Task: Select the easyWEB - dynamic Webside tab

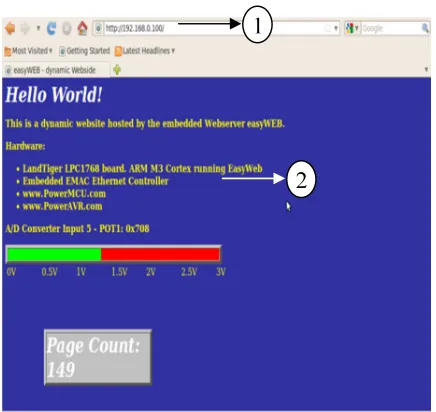Action: [x=56, y=70]
